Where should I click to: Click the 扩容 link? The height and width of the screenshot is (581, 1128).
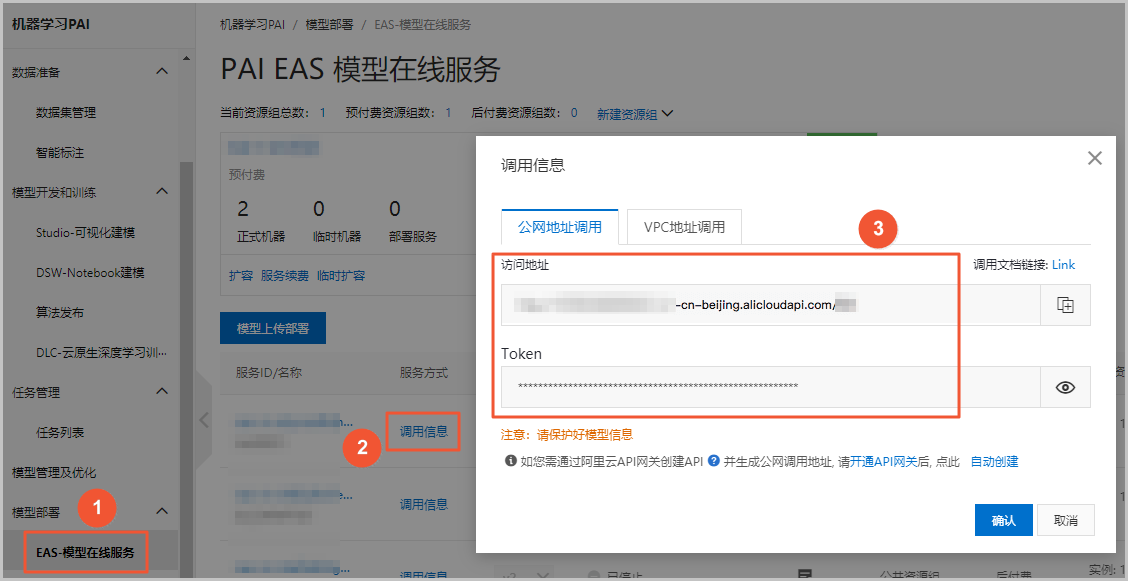point(241,275)
